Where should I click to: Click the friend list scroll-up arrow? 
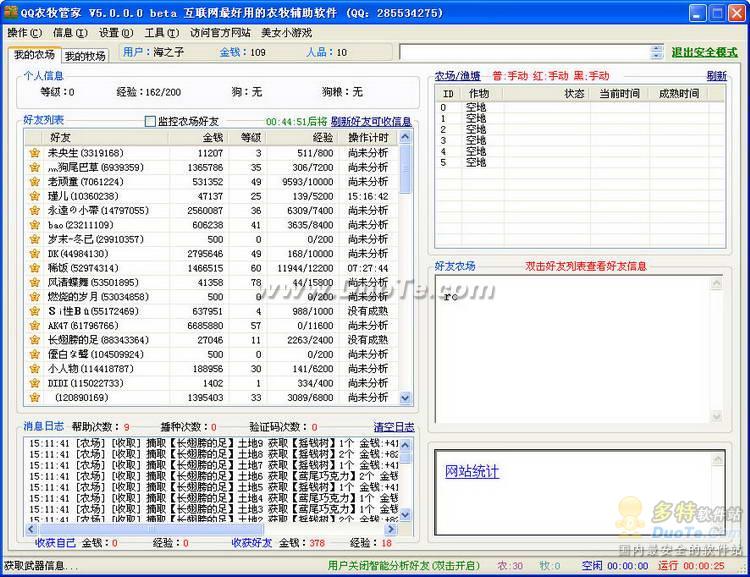[x=405, y=137]
